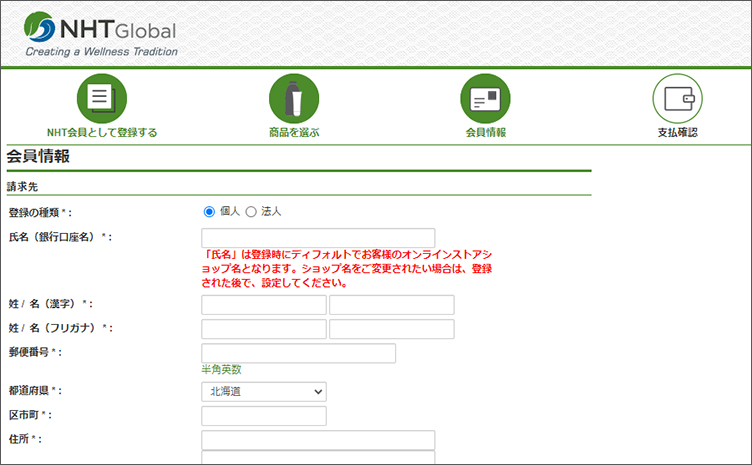
Task: Click the member information card icon
Action: [485, 99]
